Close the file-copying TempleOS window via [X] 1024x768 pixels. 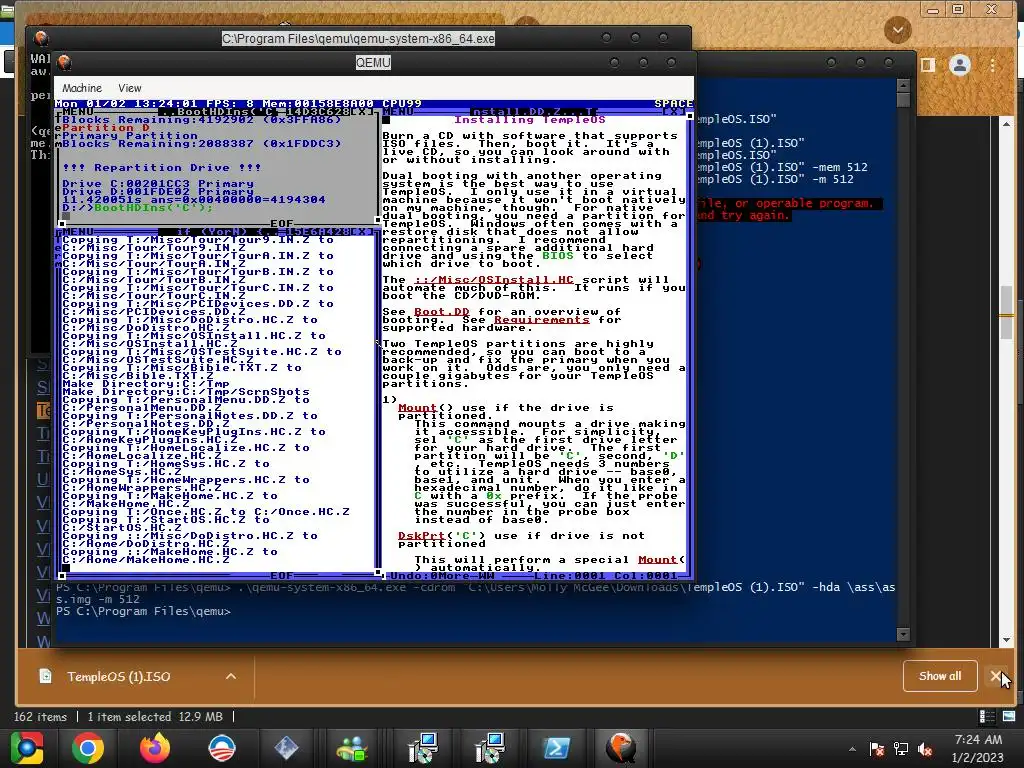364,231
